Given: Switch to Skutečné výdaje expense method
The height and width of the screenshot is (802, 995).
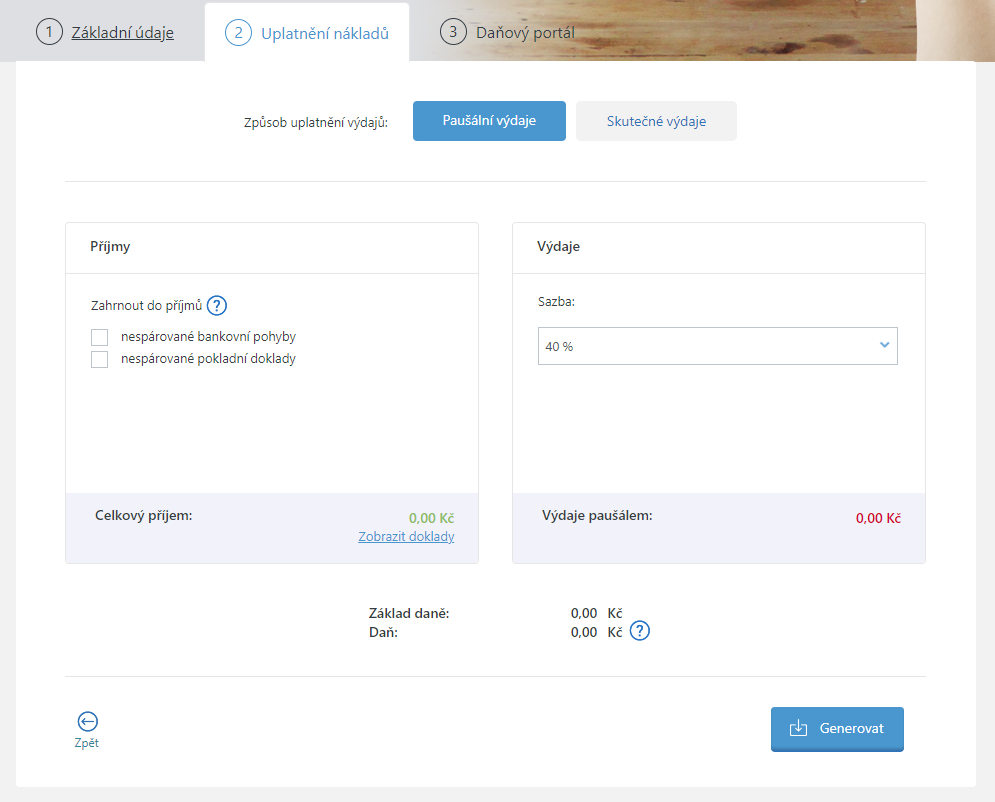Looking at the screenshot, I should coord(656,121).
